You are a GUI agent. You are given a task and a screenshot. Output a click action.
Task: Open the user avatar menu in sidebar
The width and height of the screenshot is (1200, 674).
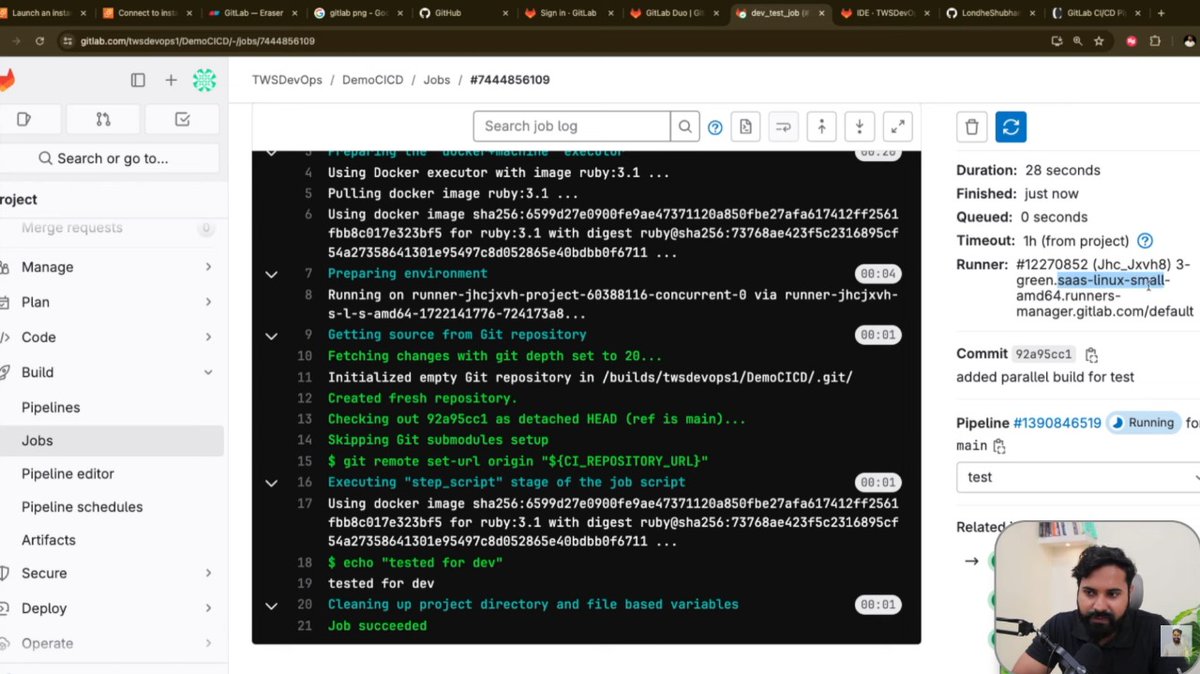click(204, 80)
